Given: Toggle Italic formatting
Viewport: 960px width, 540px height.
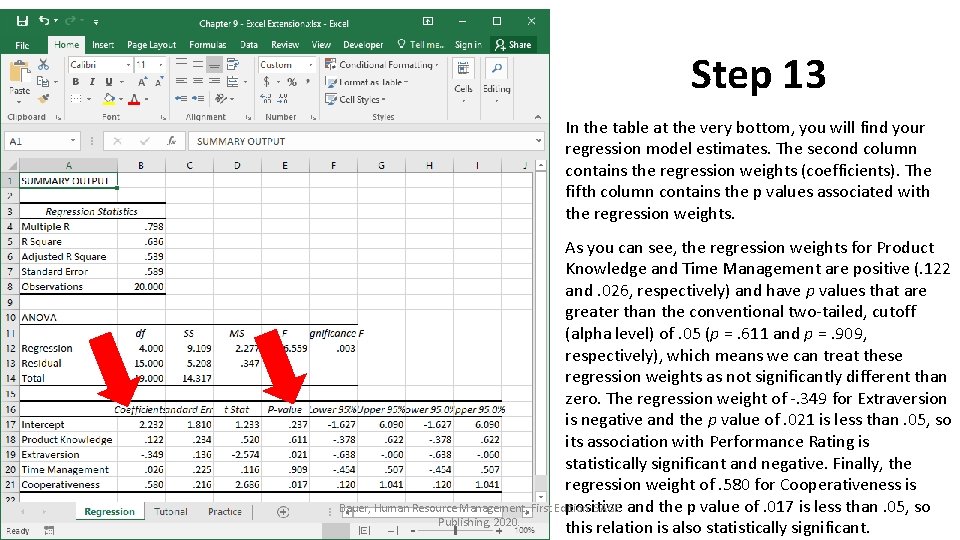Looking at the screenshot, I should 92,81.
